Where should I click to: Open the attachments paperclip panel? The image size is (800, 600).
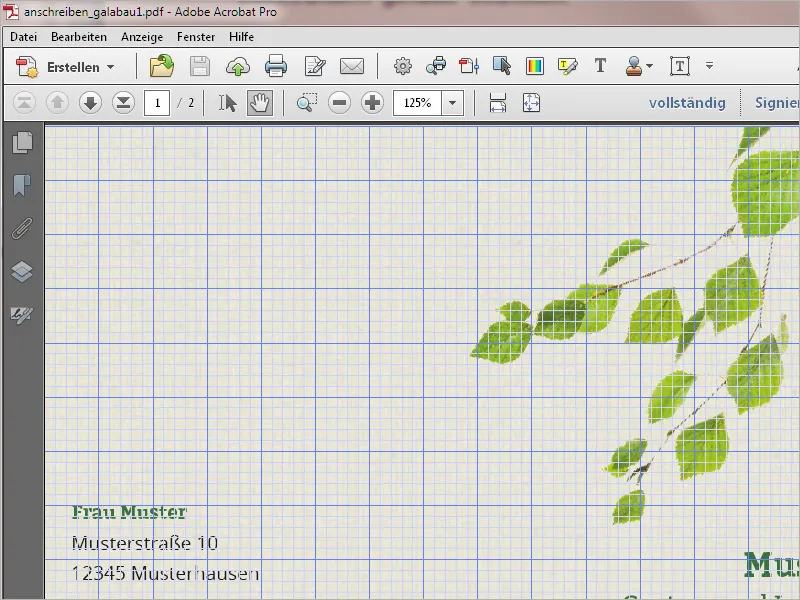(x=22, y=228)
